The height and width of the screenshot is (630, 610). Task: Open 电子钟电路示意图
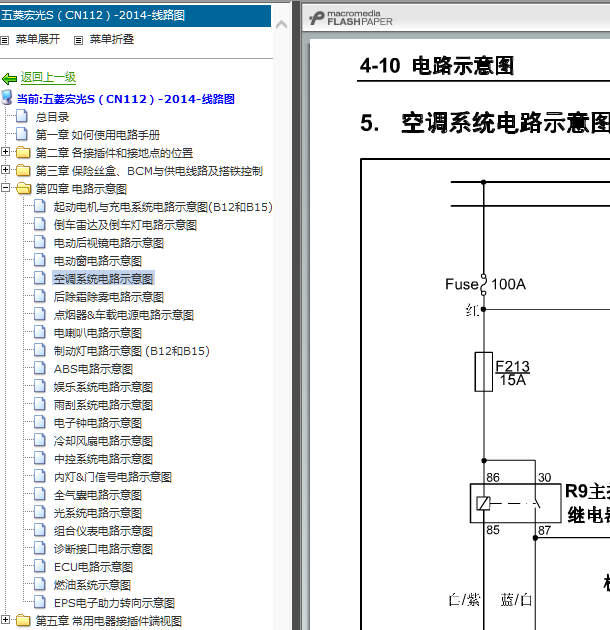(x=98, y=423)
